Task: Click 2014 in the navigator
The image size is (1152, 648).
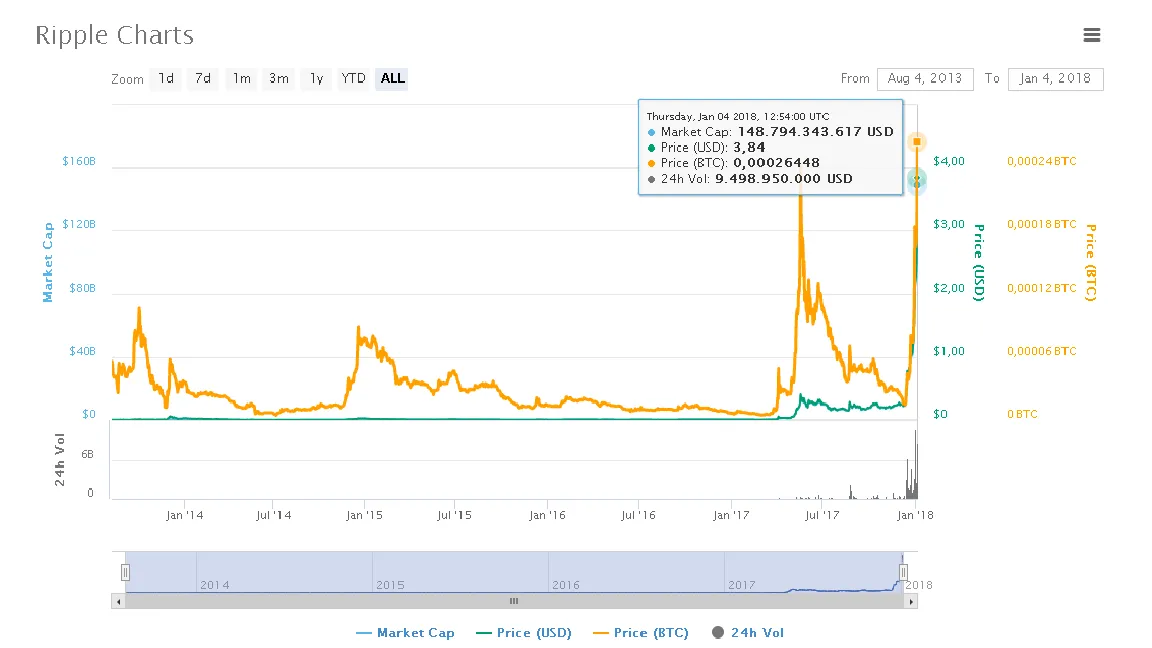Action: tap(215, 585)
